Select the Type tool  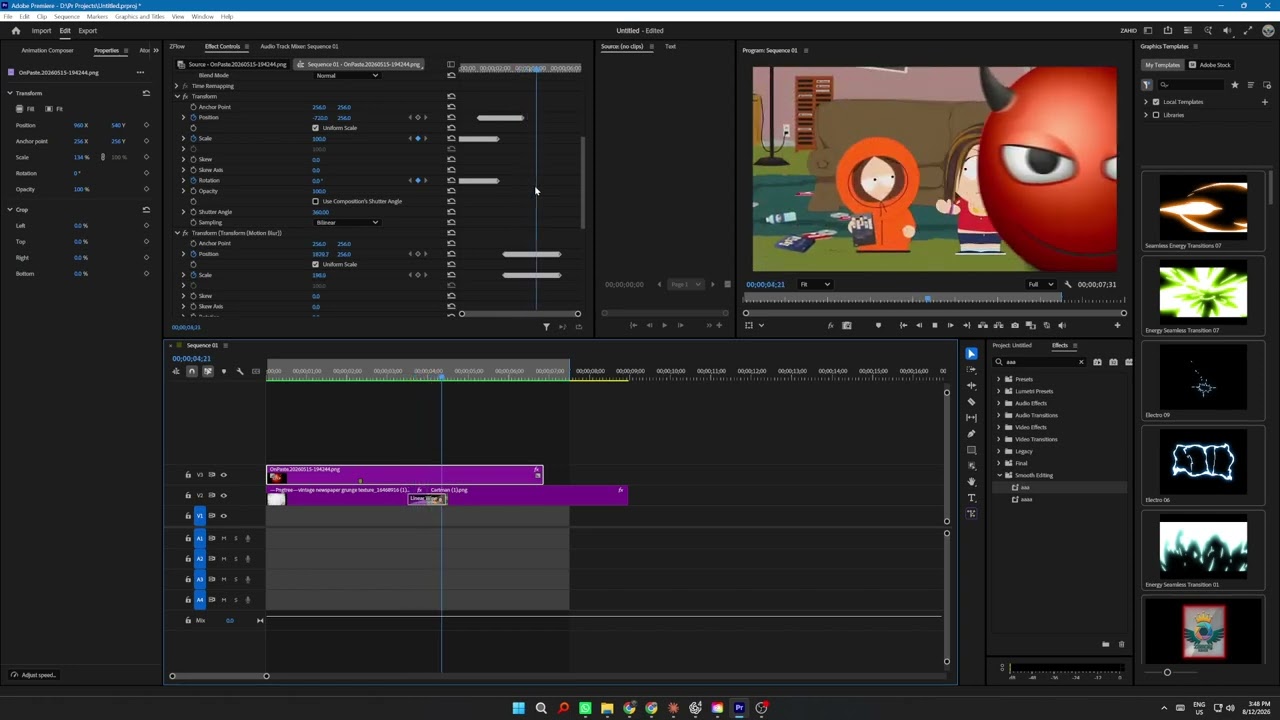point(971,498)
